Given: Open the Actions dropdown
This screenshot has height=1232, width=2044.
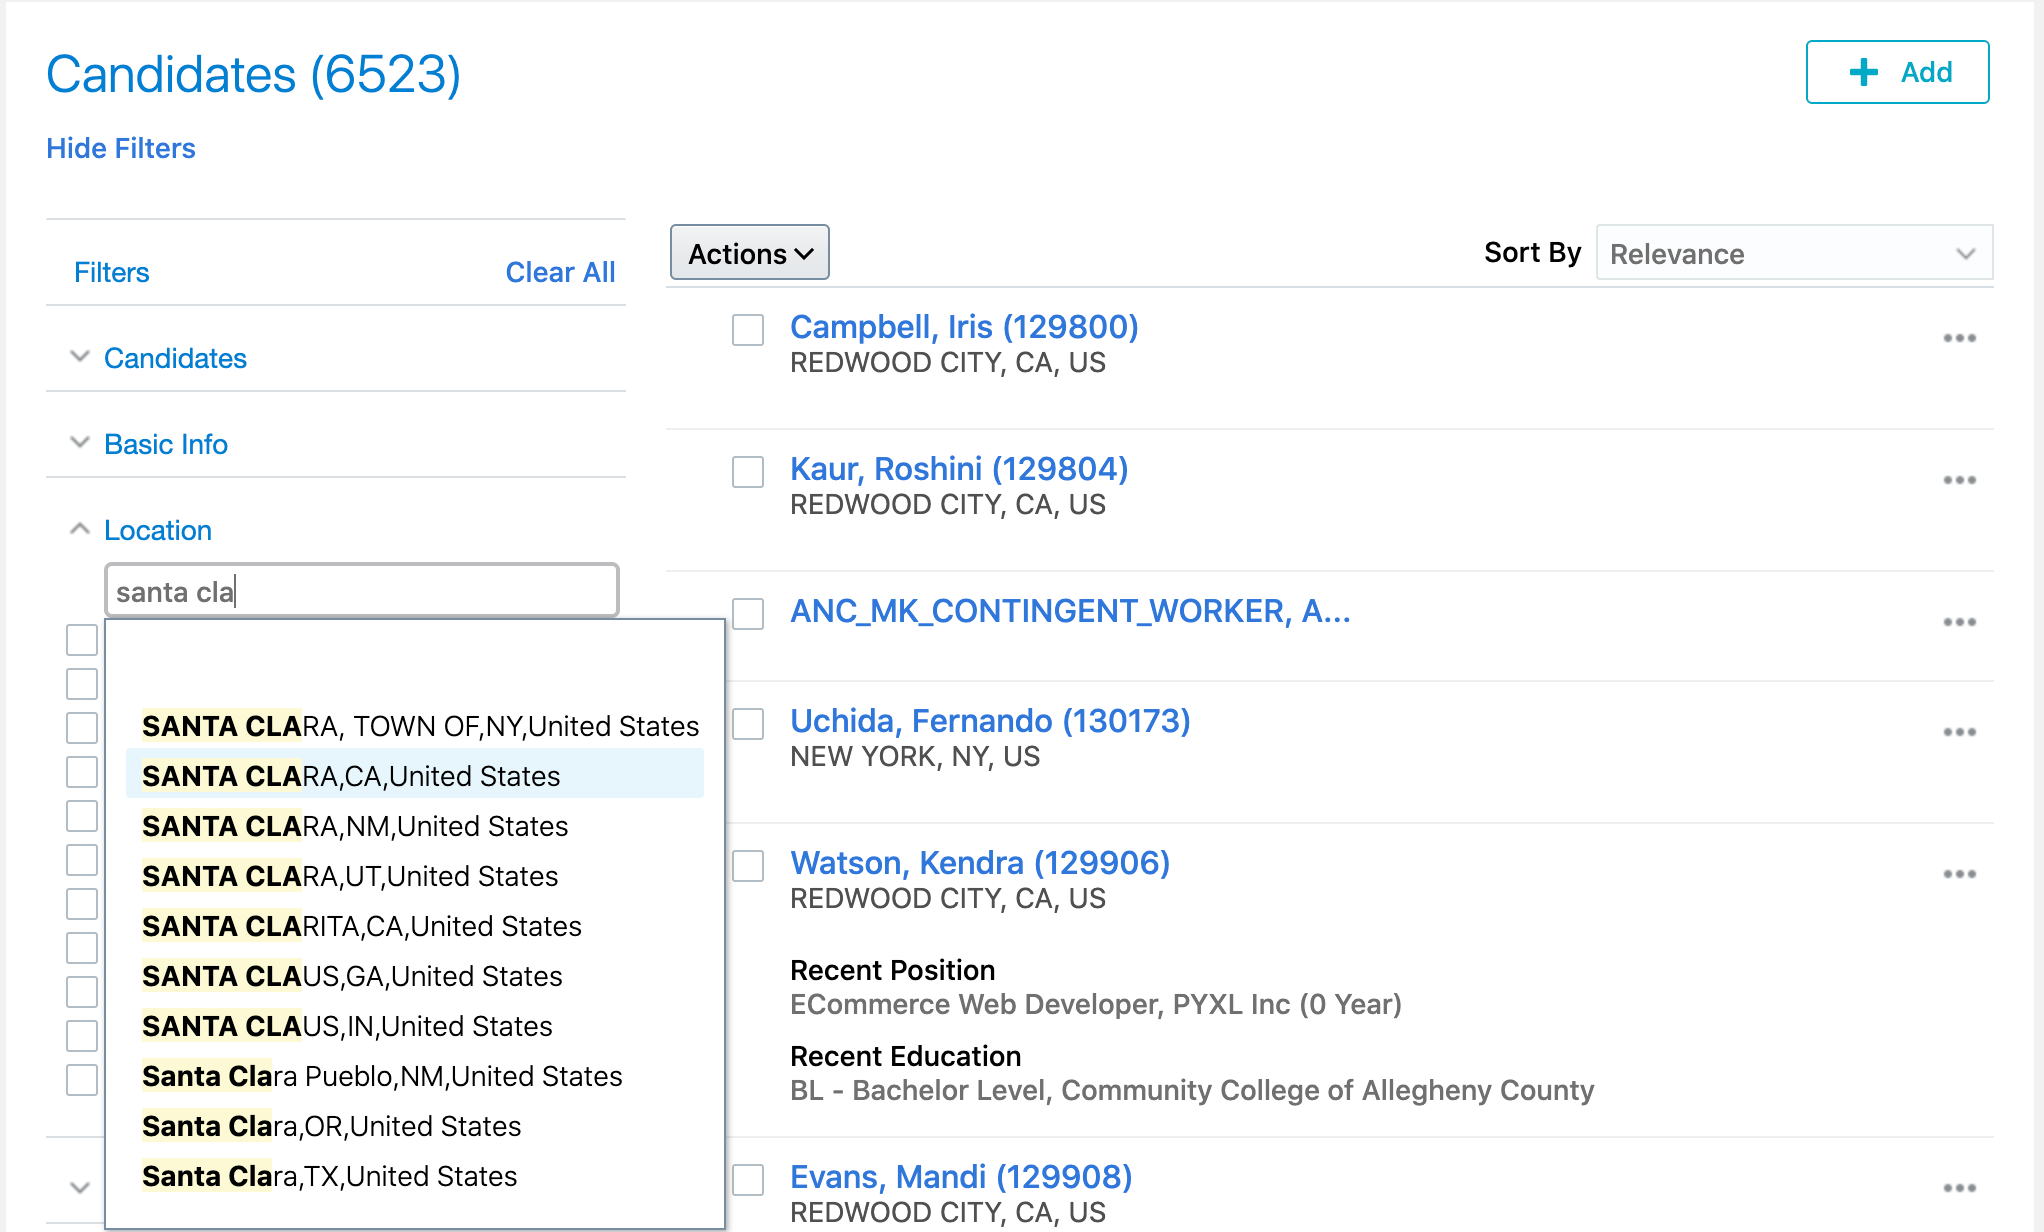Looking at the screenshot, I should pyautogui.click(x=750, y=253).
